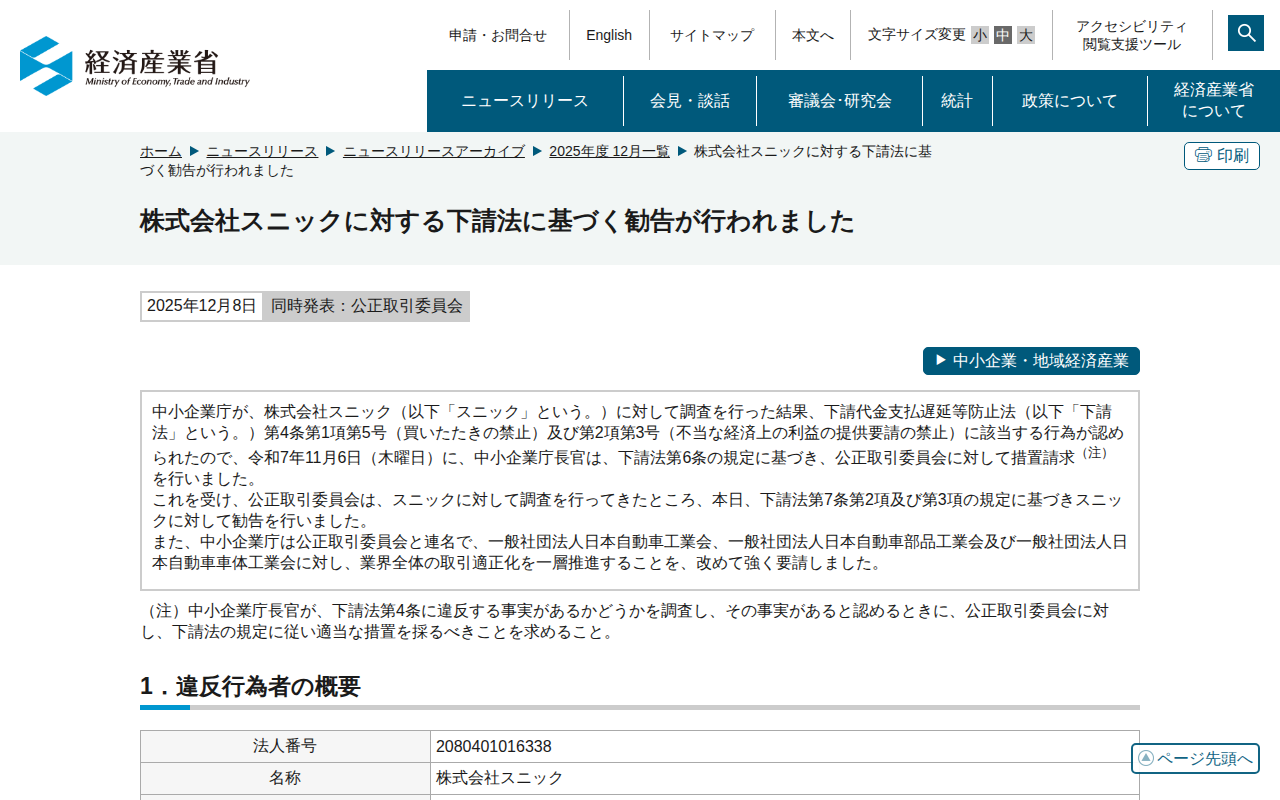The image size is (1280, 800).
Task: Click the heading 1．違反行為者の概要
Action: (250, 686)
